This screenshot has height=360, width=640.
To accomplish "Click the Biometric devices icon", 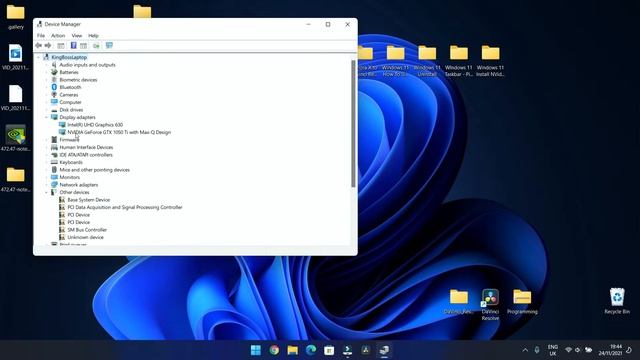I will point(54,80).
